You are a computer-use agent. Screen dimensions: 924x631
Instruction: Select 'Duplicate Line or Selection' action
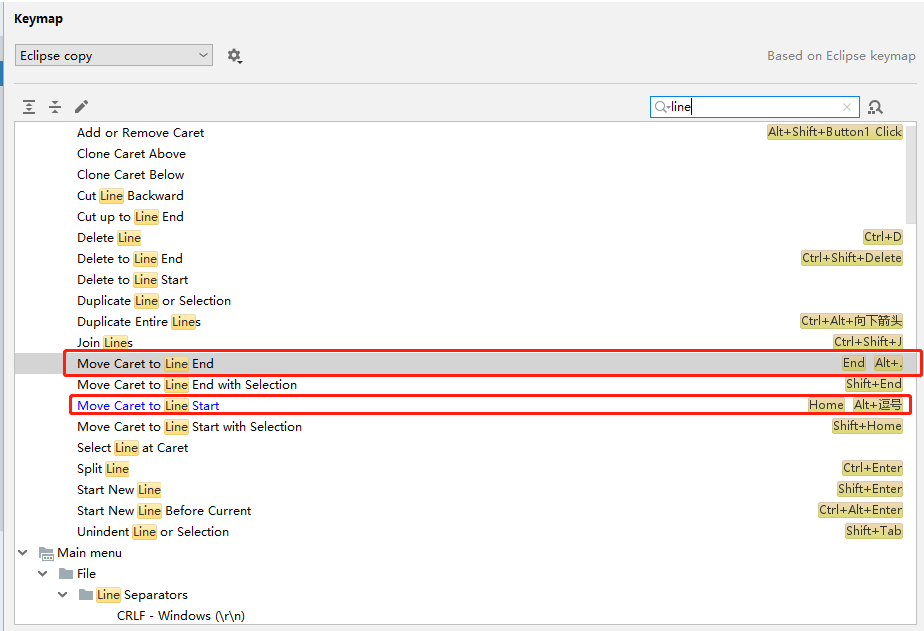[x=154, y=301]
